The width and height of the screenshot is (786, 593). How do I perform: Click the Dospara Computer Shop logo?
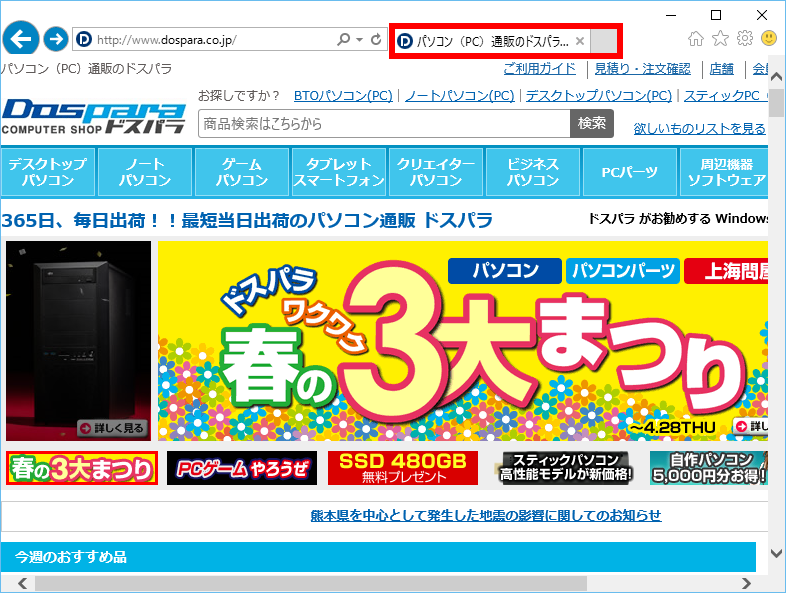pyautogui.click(x=94, y=117)
